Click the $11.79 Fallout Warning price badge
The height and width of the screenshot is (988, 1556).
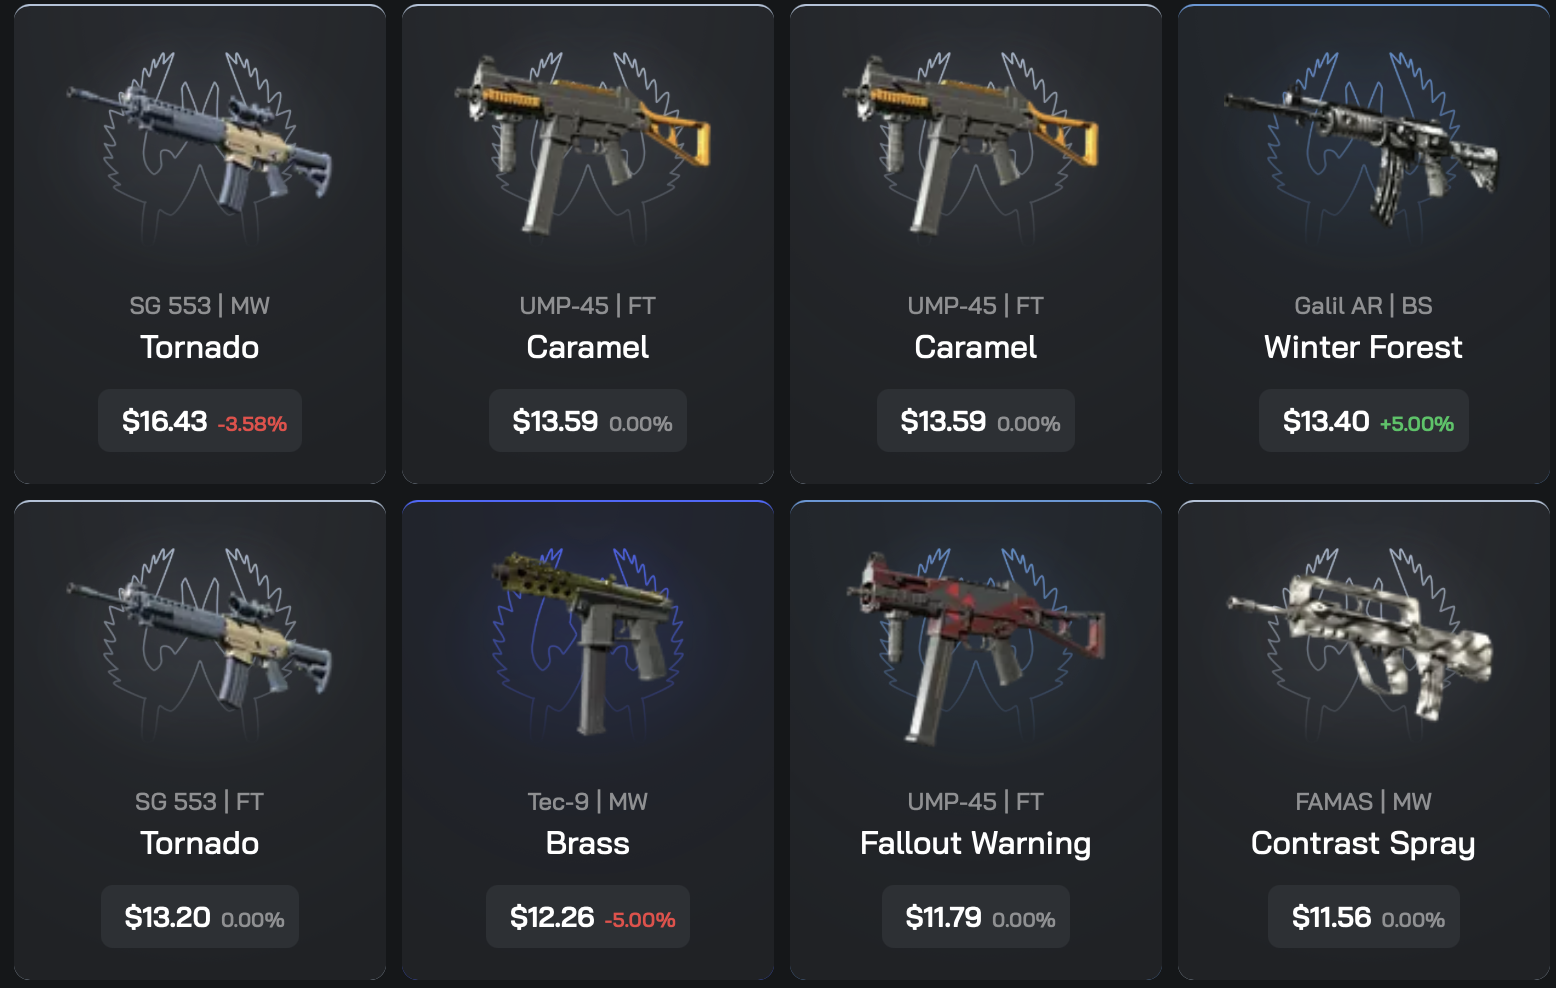tap(976, 917)
